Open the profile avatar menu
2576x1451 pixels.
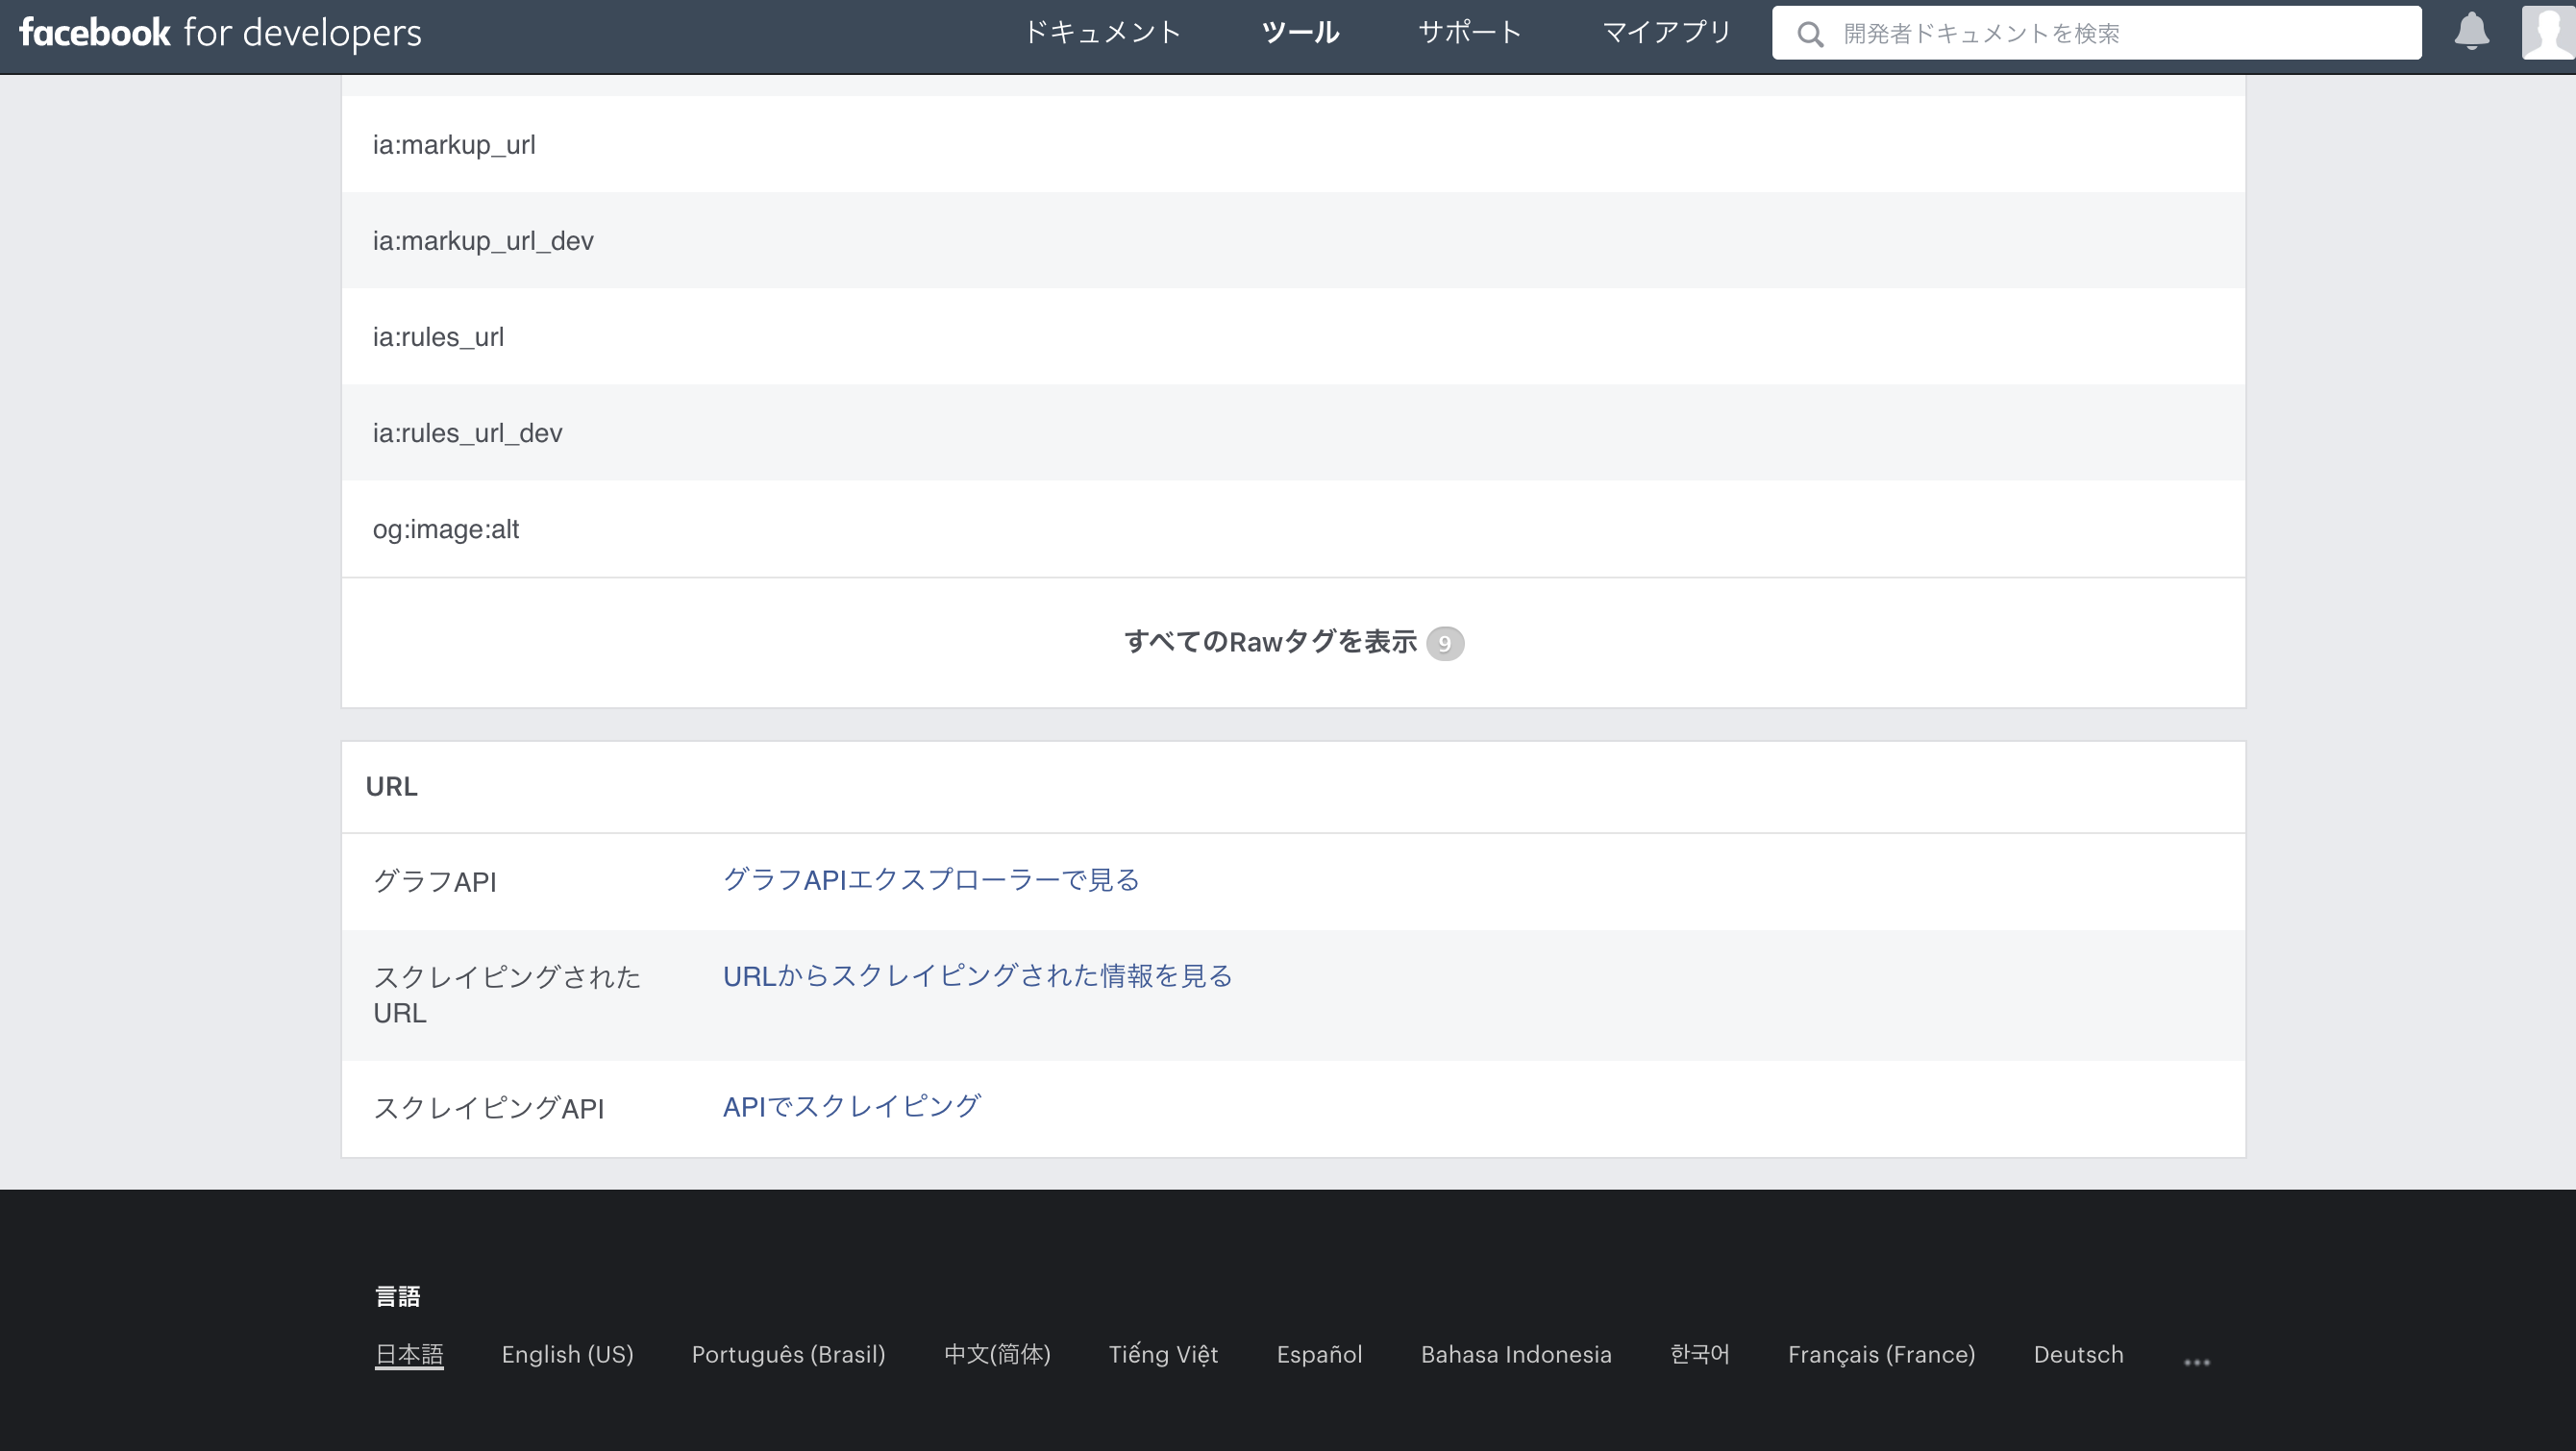tap(2547, 32)
